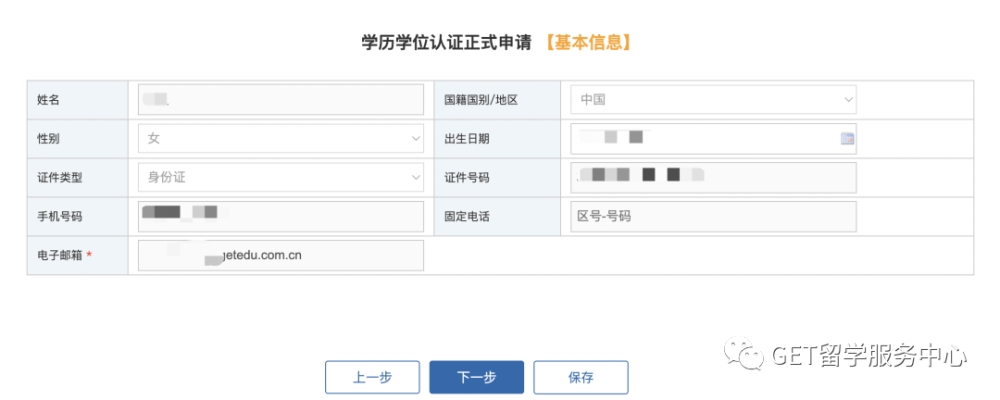Focus the 姓名 input field
Screen dimensions: 1000x400
281,100
